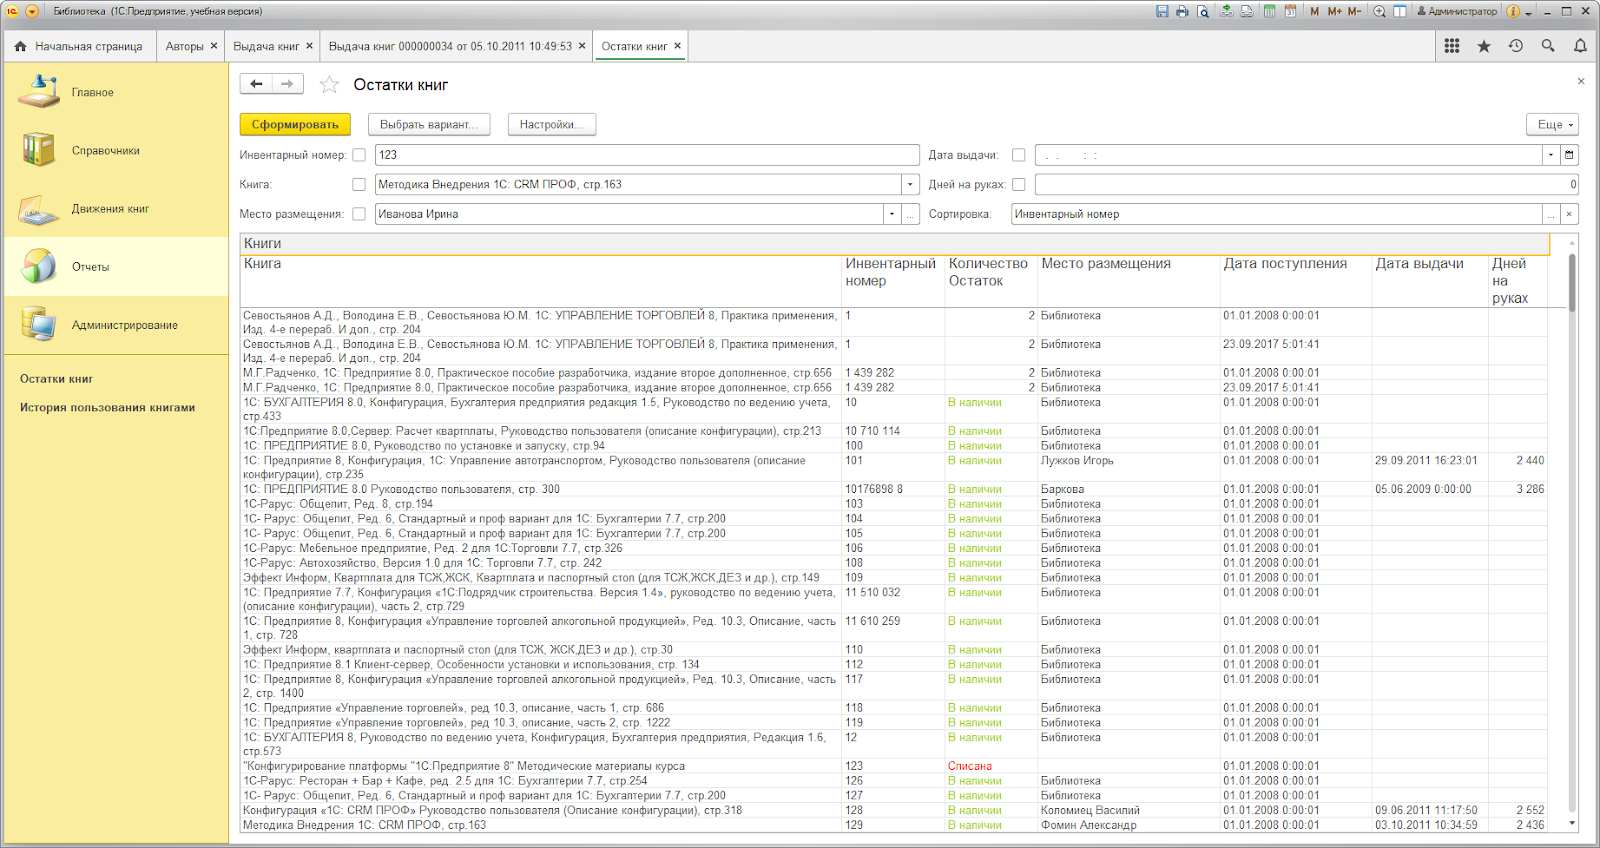This screenshot has height=848, width=1600.
Task: Click the M memory button
Action: (x=1314, y=11)
